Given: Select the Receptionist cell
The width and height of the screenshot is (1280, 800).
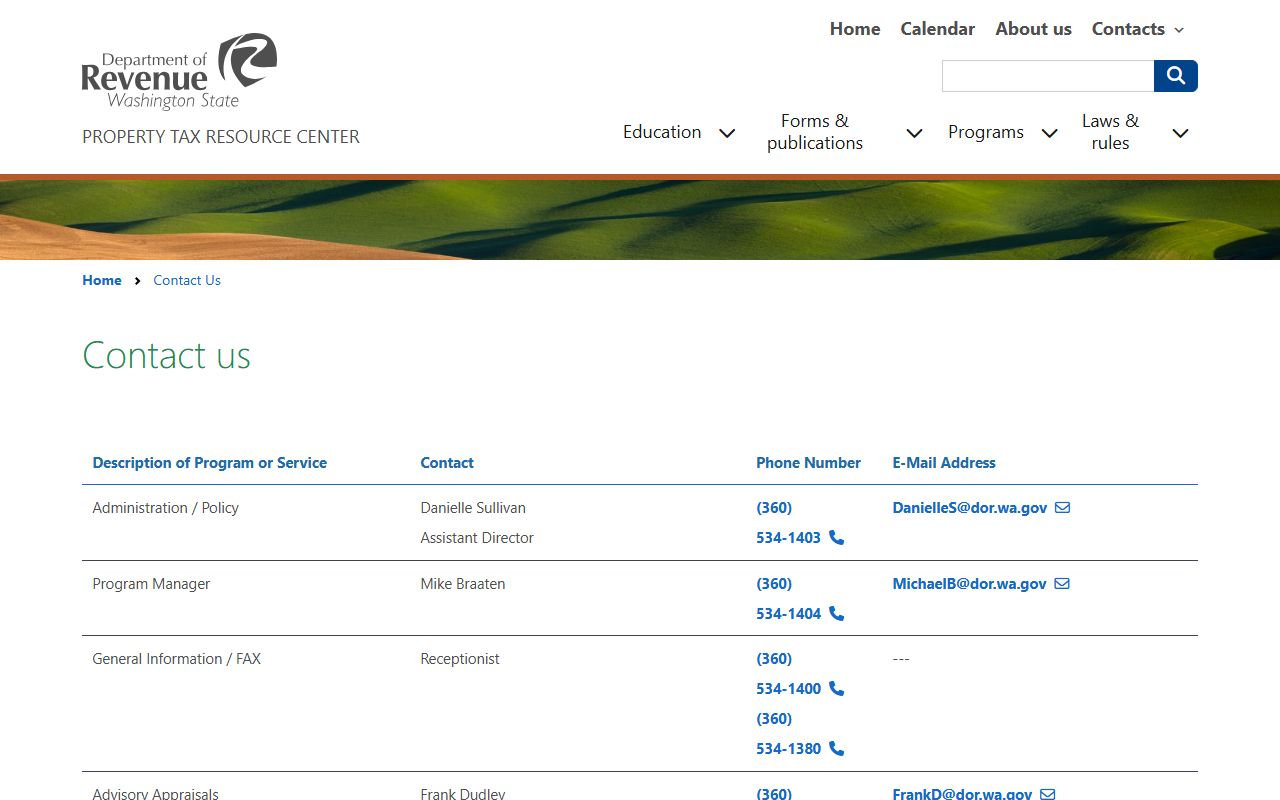Looking at the screenshot, I should coord(460,659).
